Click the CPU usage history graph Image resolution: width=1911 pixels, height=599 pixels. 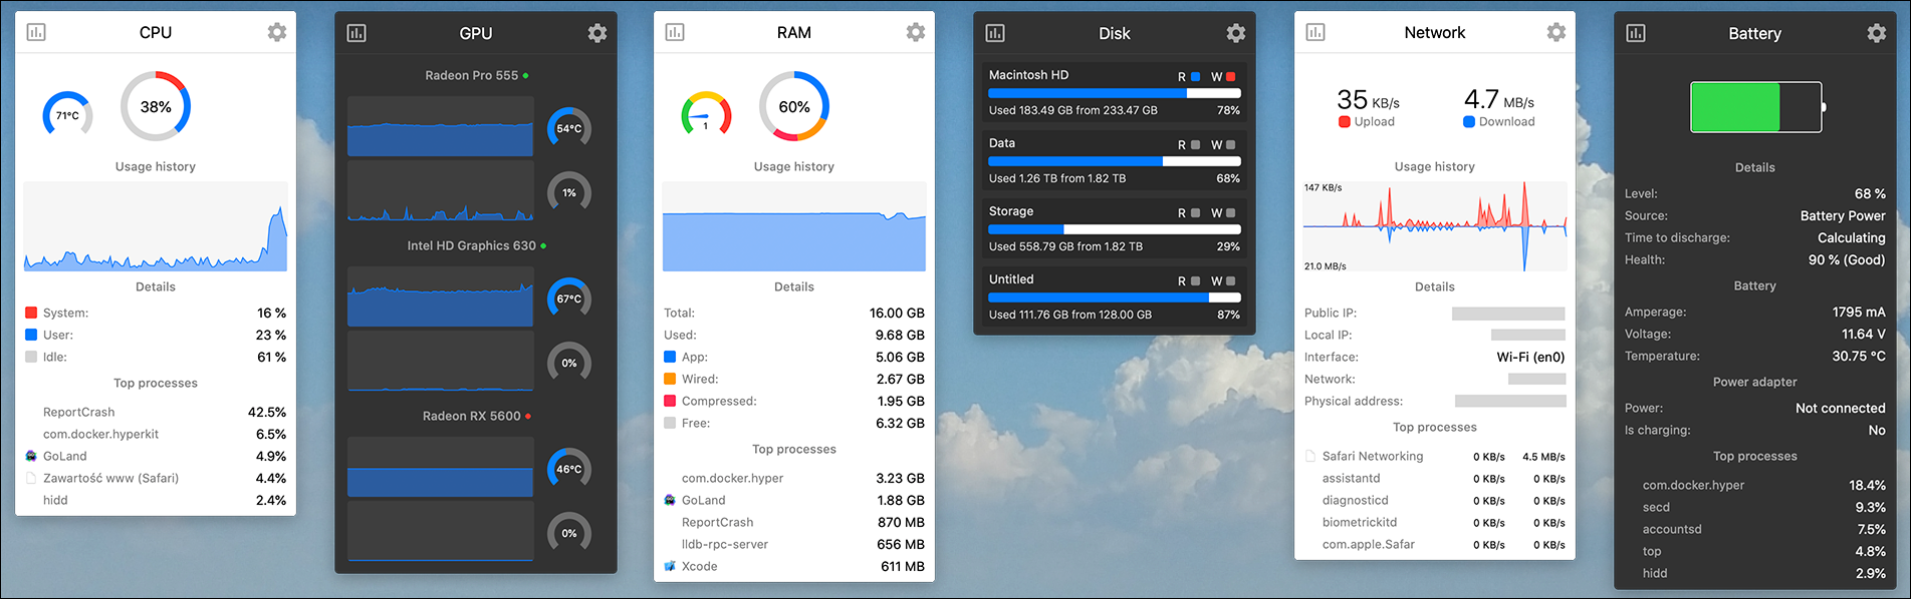(155, 227)
